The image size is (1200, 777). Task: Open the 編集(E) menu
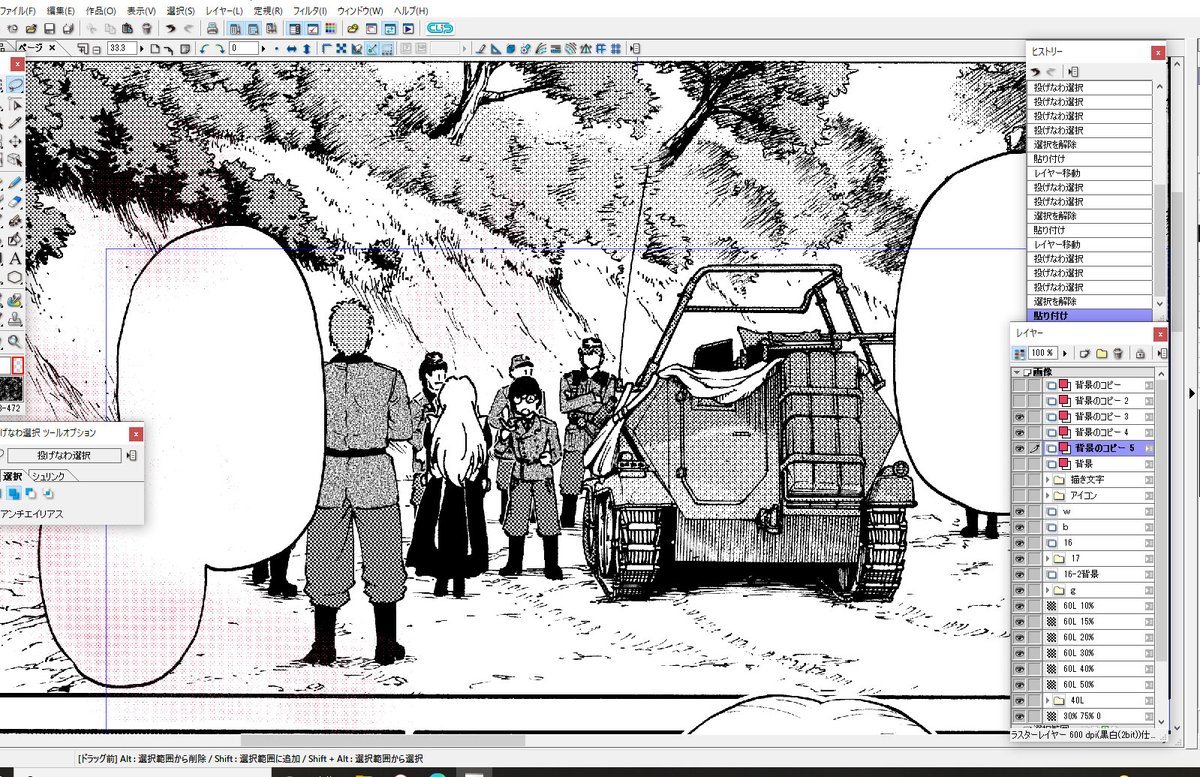click(x=60, y=10)
